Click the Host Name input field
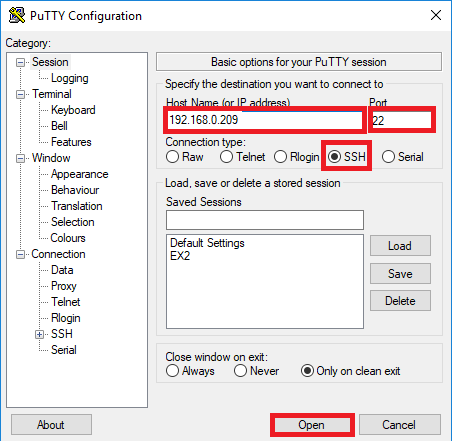 [265, 120]
